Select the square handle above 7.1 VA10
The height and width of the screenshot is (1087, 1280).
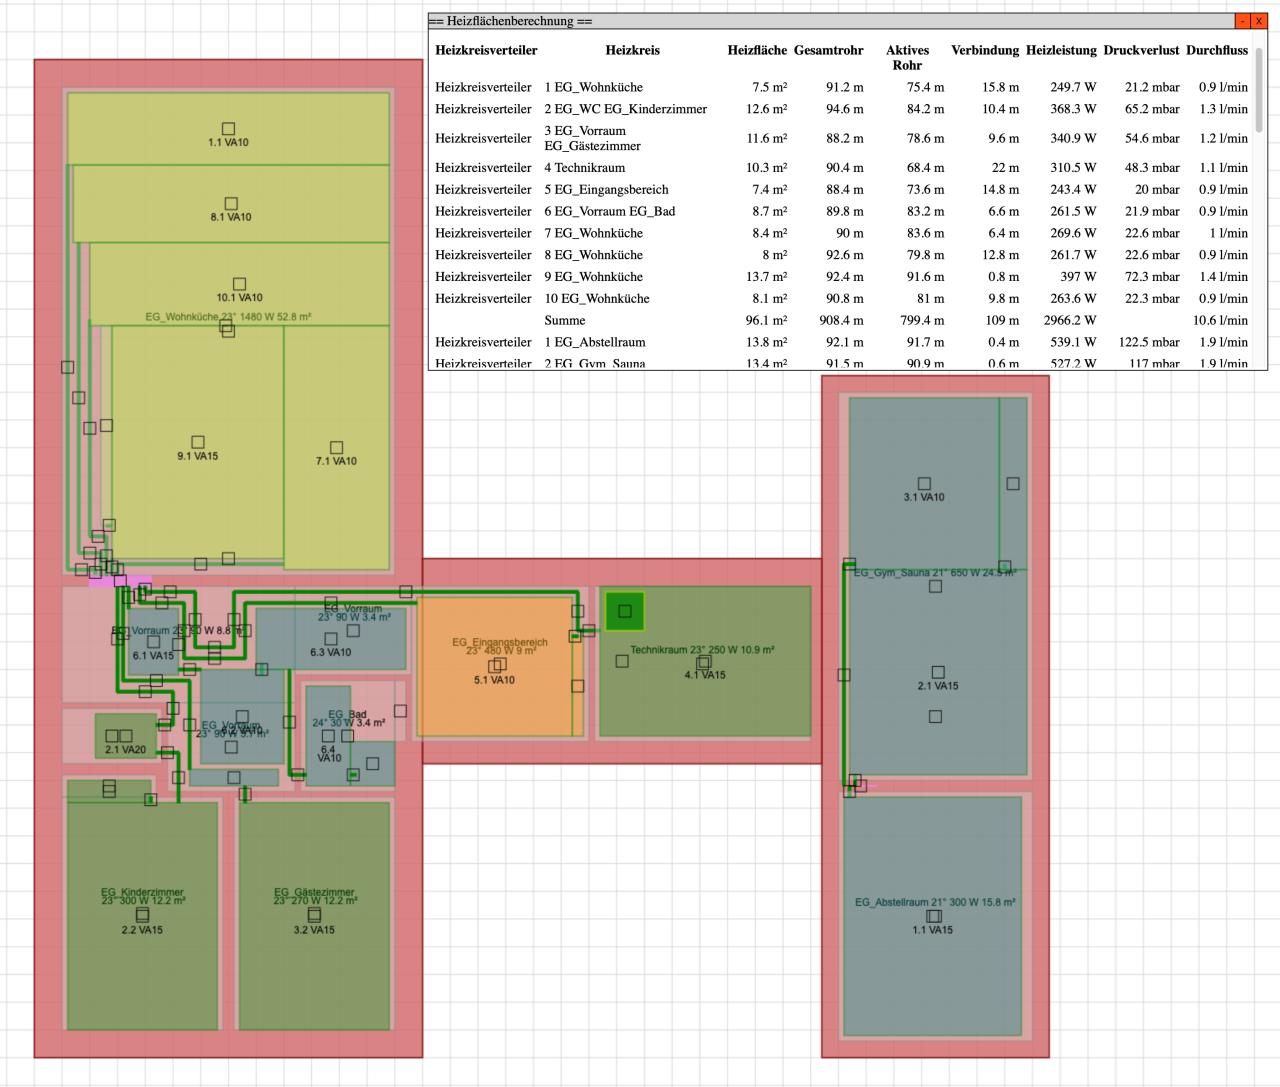pos(336,447)
